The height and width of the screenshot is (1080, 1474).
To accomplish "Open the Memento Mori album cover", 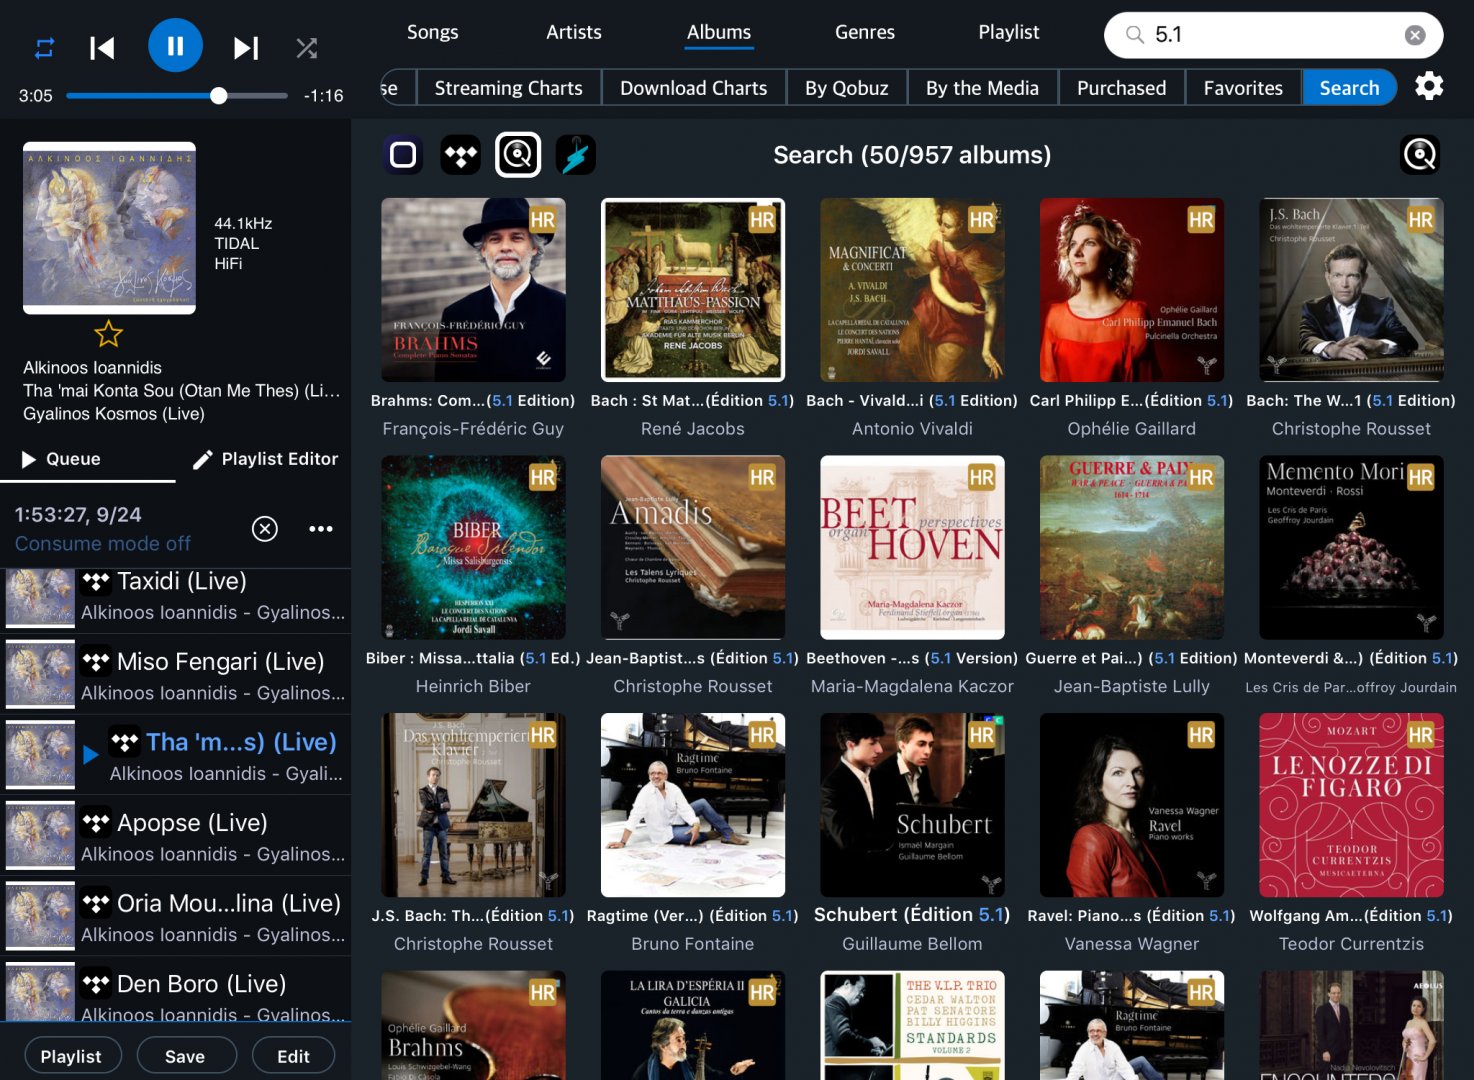I will (1351, 548).
